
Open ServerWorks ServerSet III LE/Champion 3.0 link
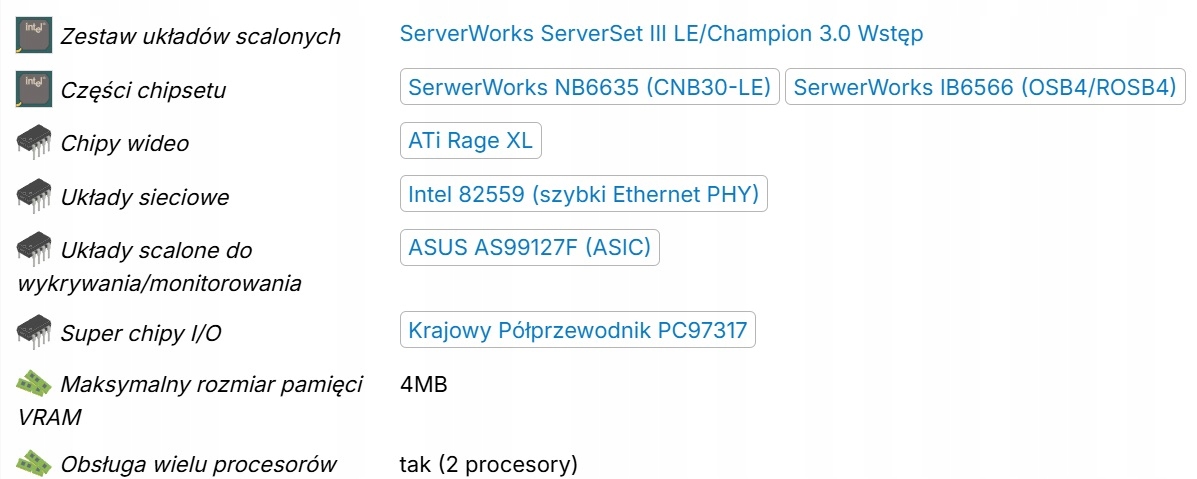click(x=661, y=33)
